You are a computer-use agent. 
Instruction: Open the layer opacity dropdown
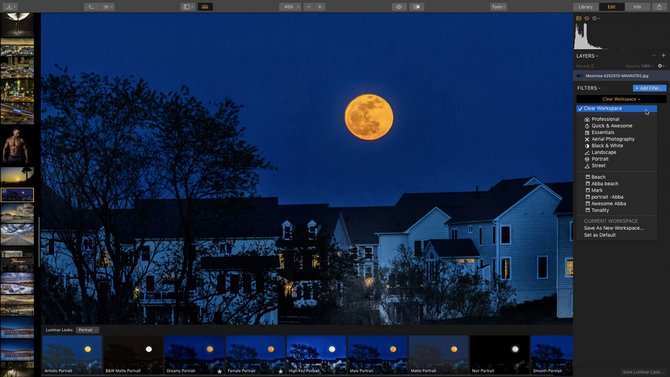coord(640,66)
